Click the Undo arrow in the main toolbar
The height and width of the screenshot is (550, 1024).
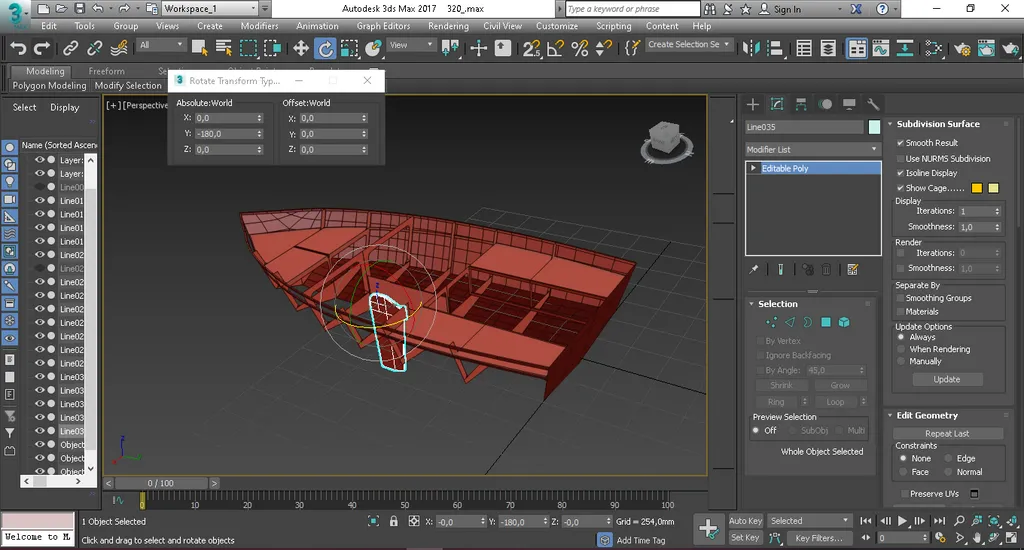click(17, 47)
